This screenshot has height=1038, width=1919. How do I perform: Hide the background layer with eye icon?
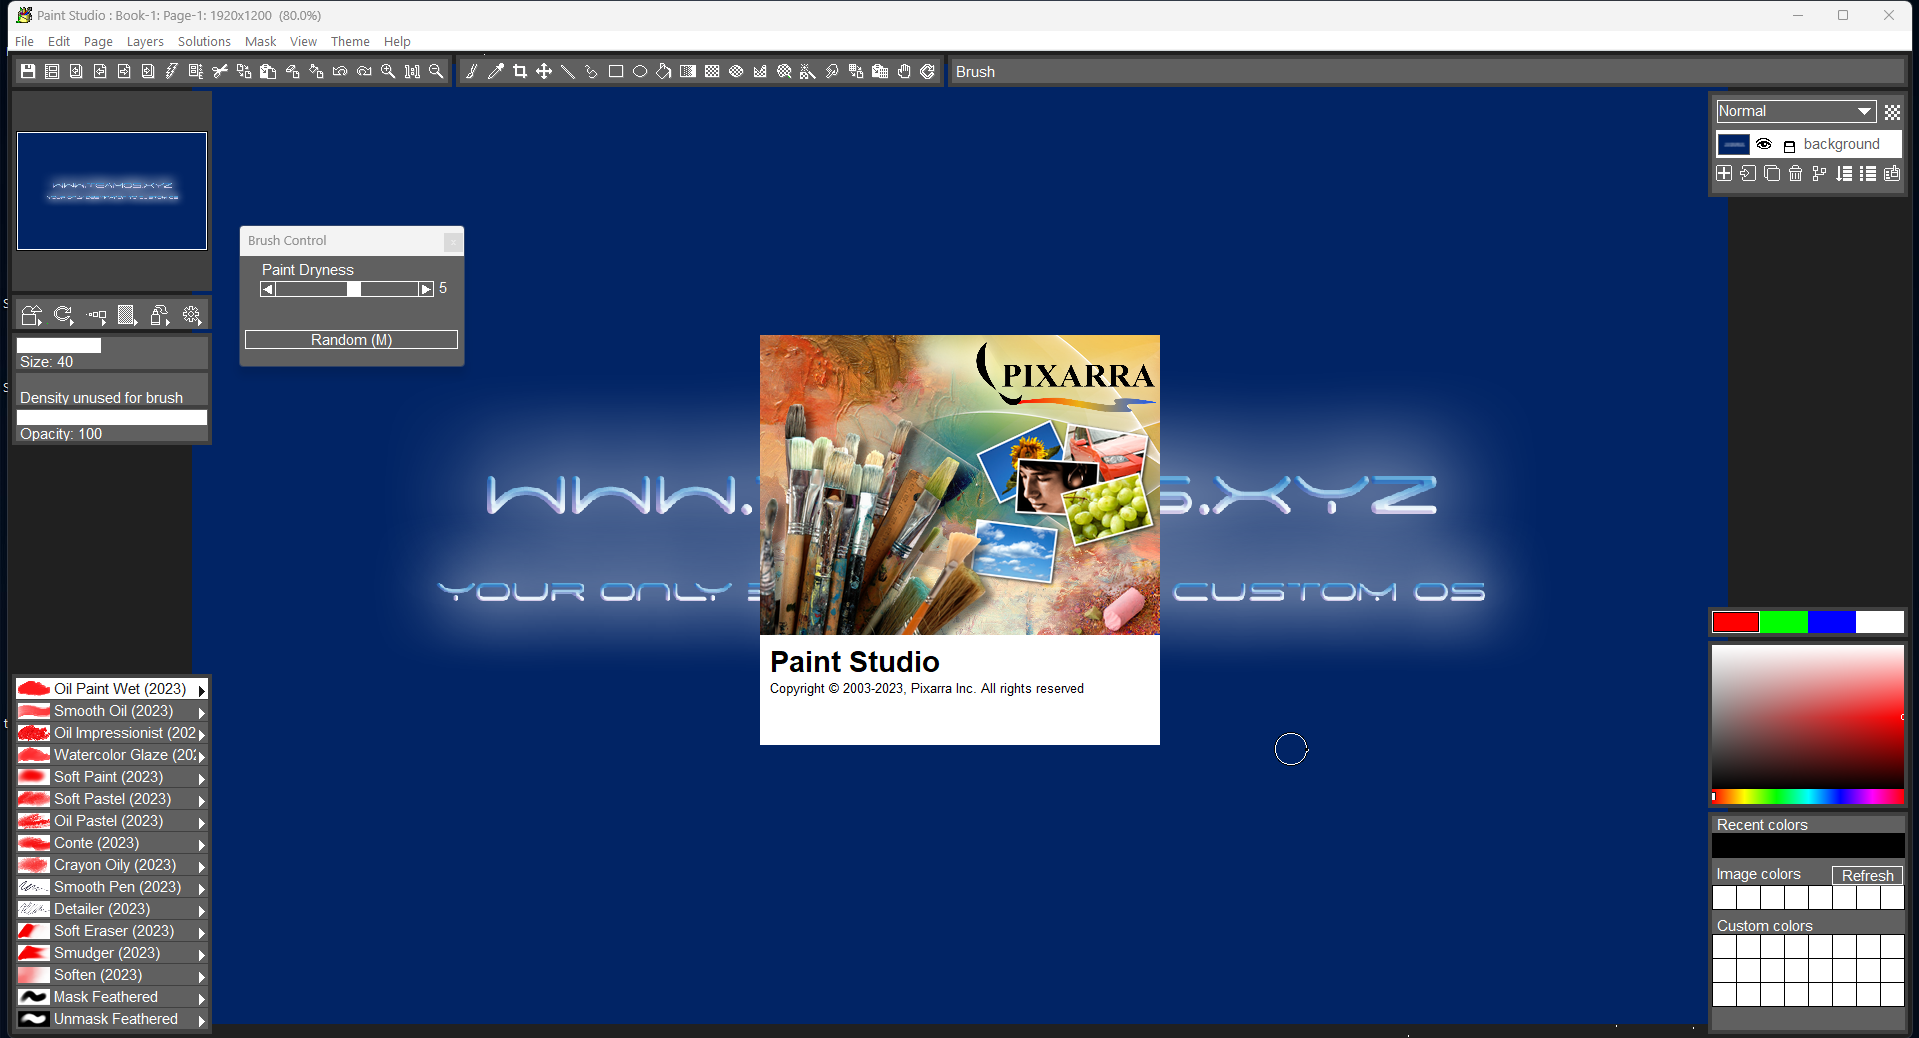coord(1764,144)
